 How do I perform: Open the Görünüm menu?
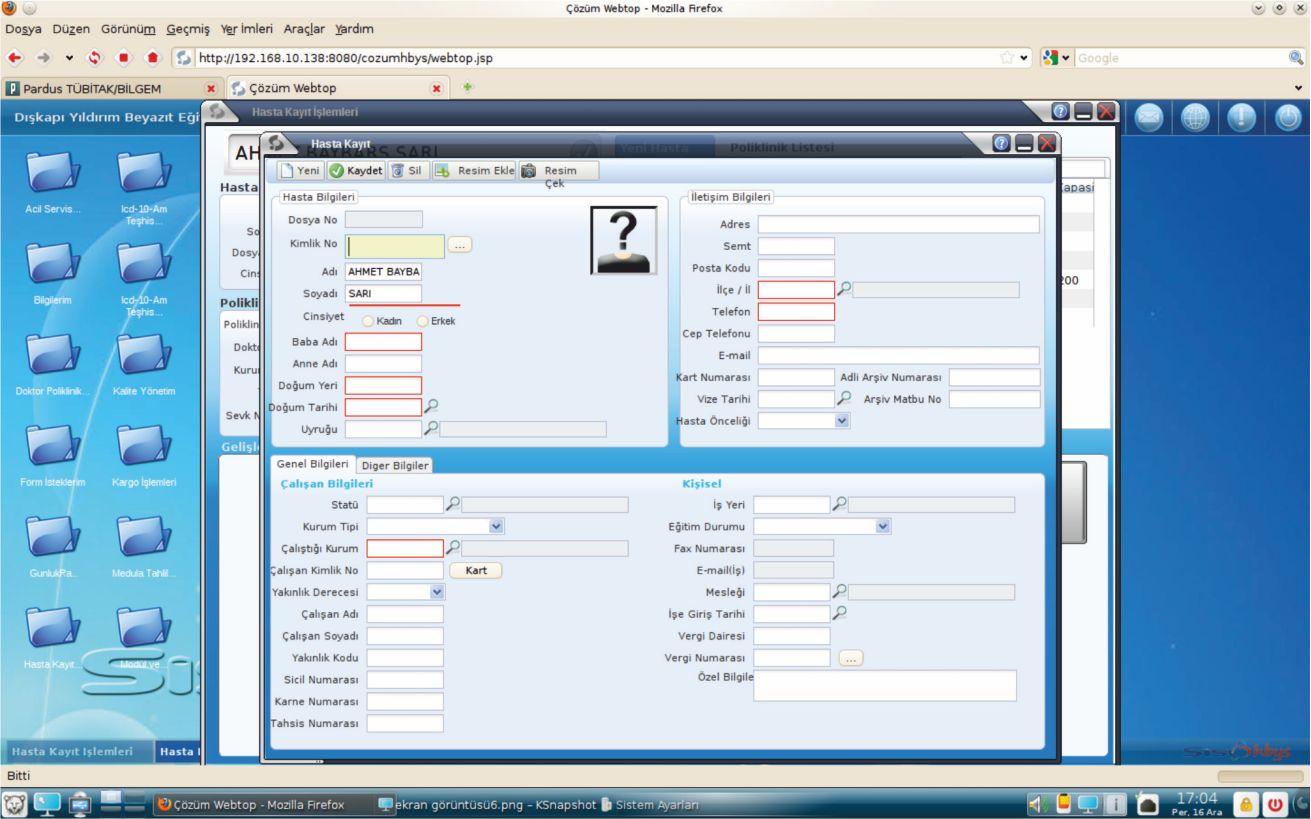point(128,28)
